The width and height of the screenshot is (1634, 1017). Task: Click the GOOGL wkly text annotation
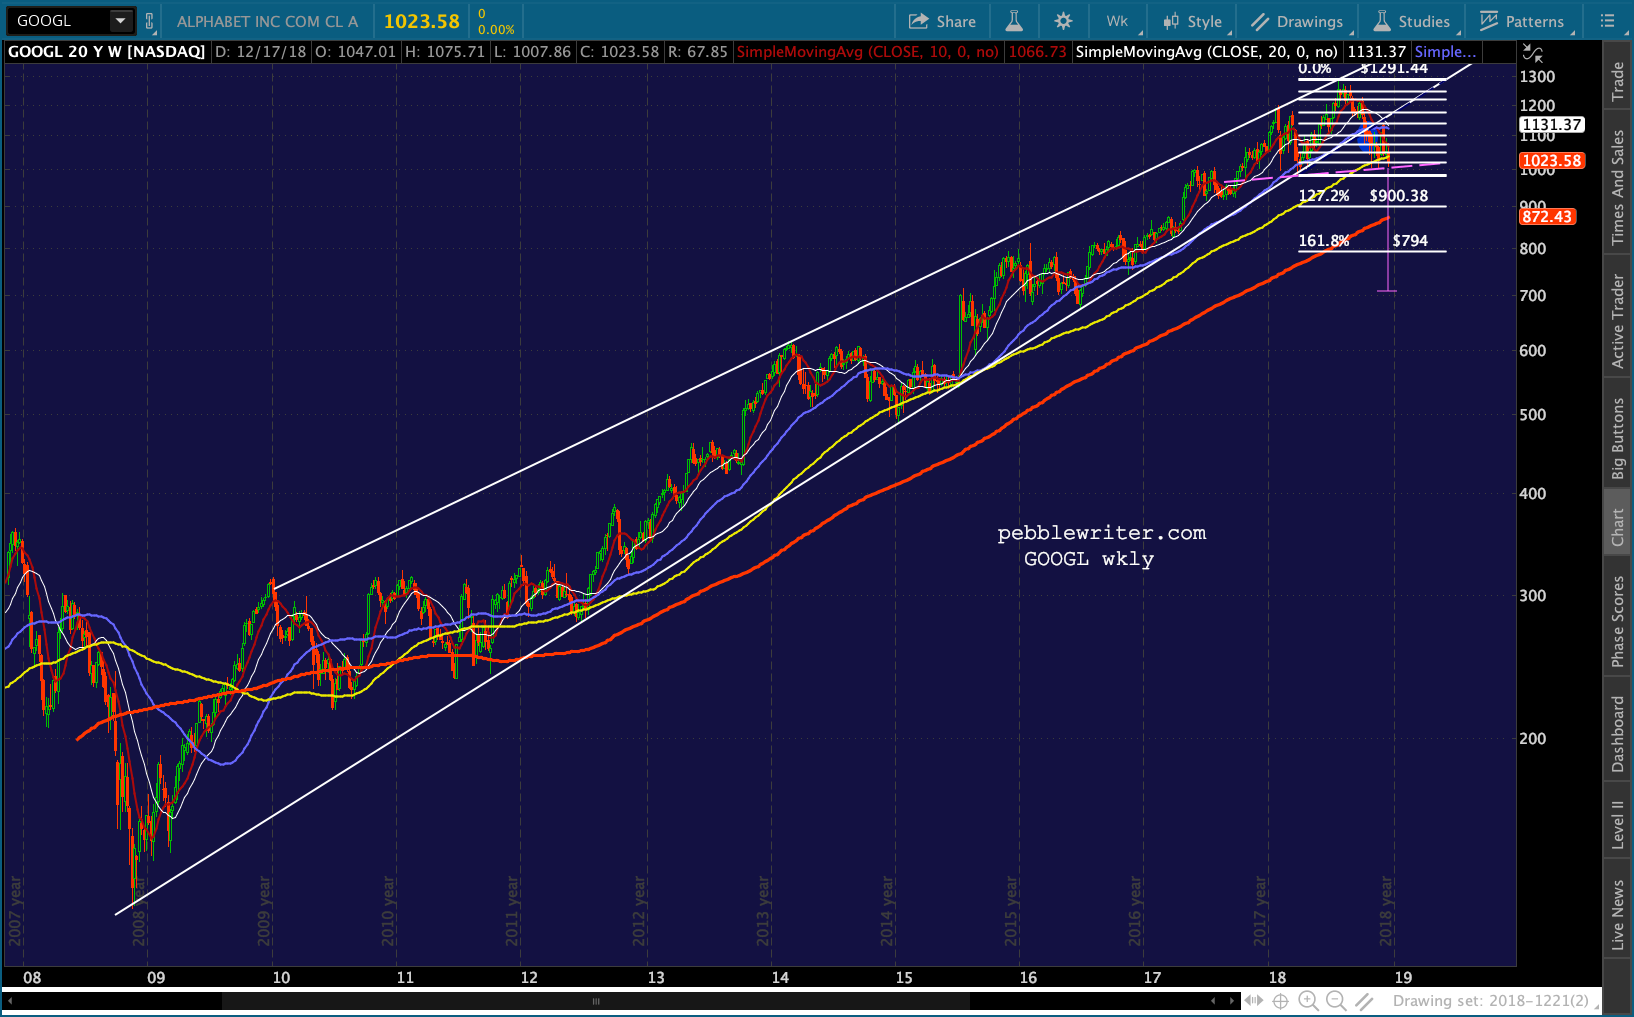point(1089,559)
